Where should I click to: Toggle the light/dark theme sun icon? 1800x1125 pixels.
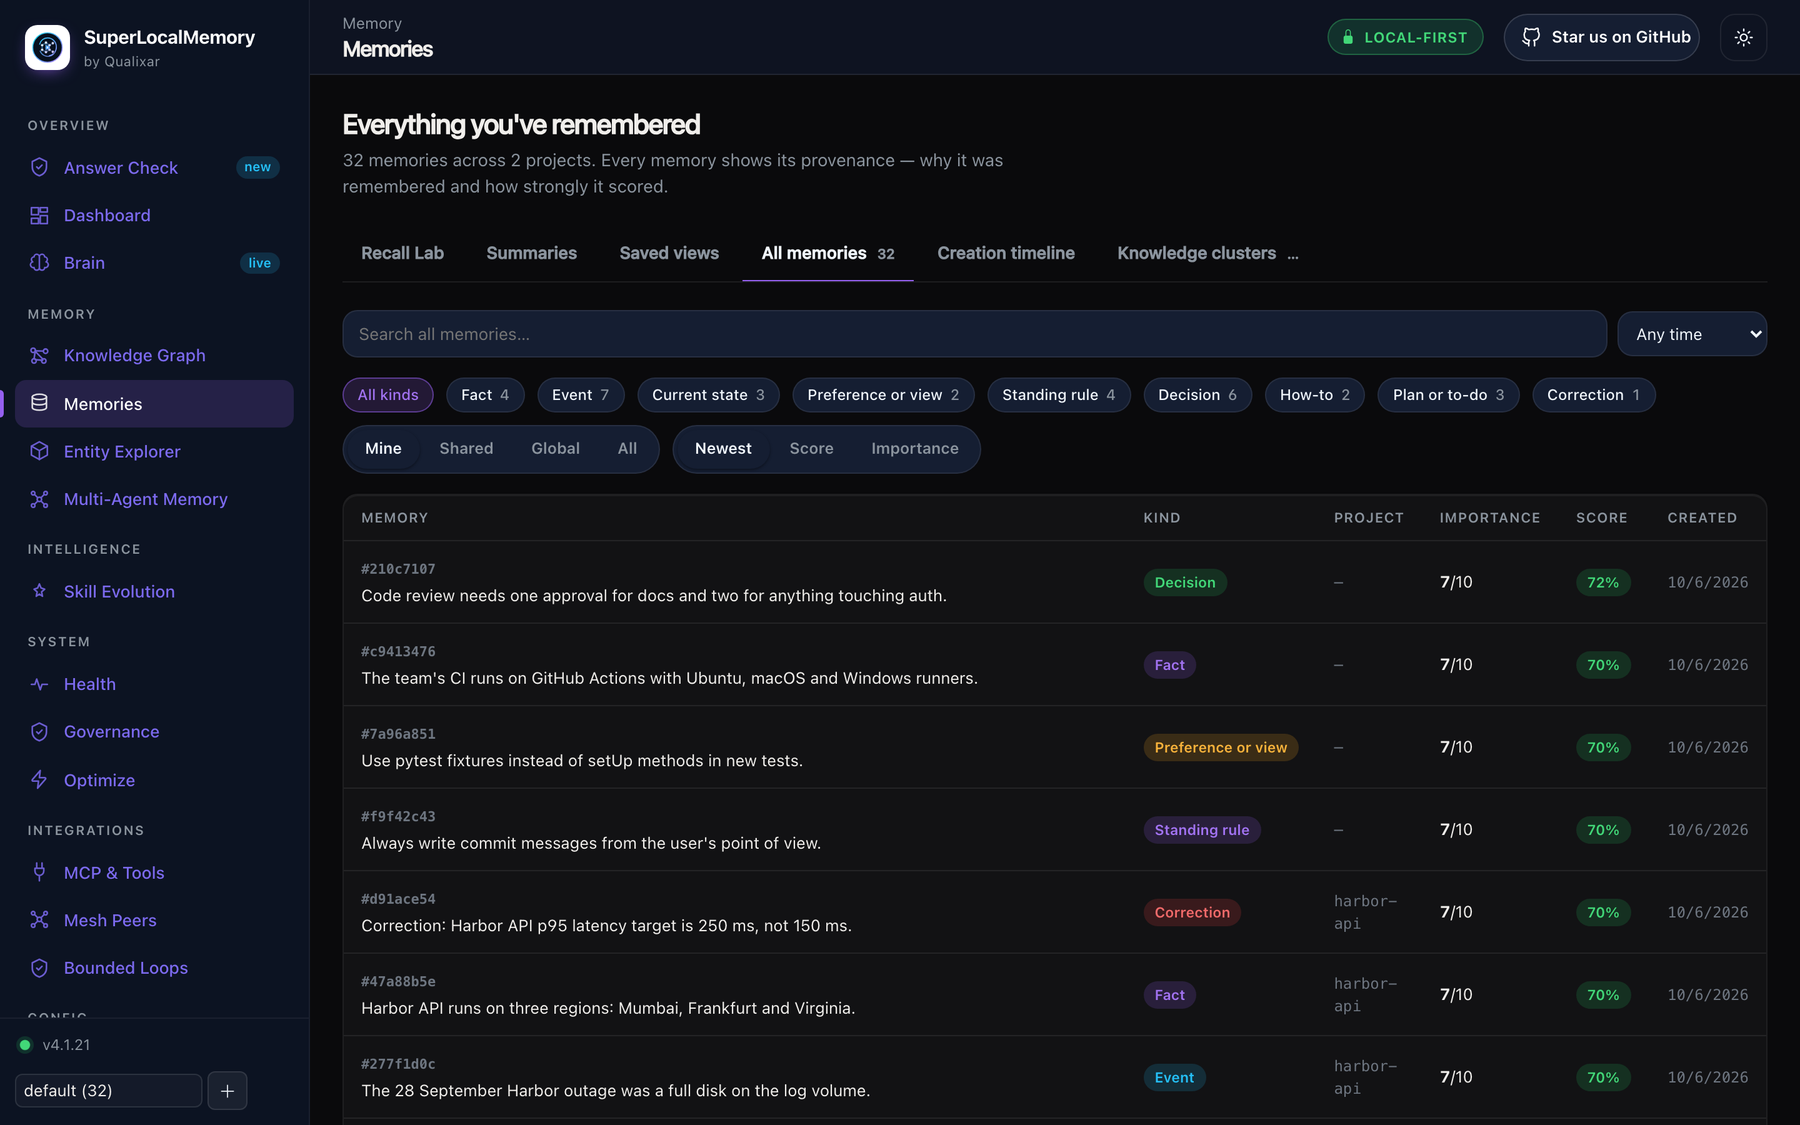point(1743,38)
